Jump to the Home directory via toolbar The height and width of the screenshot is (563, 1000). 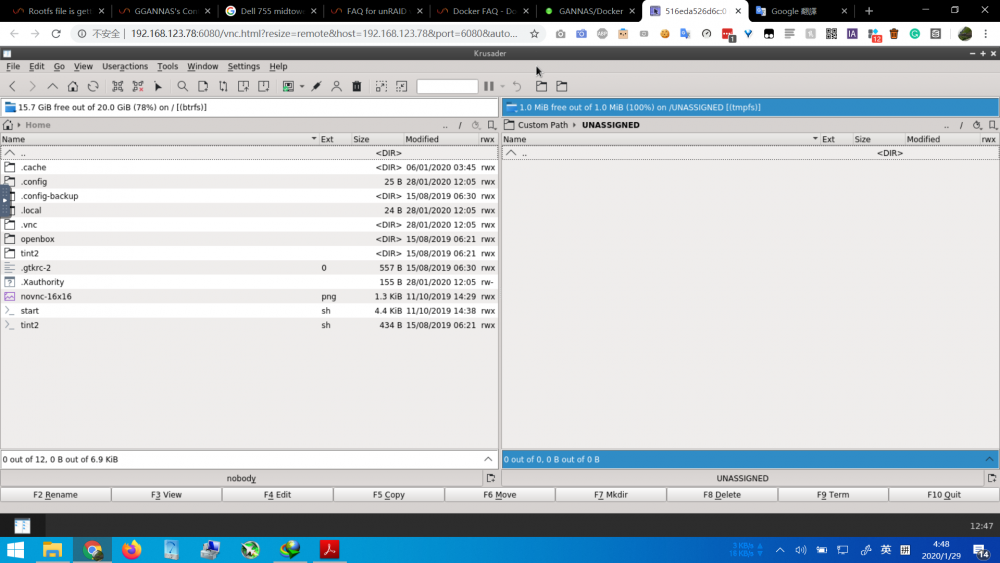pos(73,86)
